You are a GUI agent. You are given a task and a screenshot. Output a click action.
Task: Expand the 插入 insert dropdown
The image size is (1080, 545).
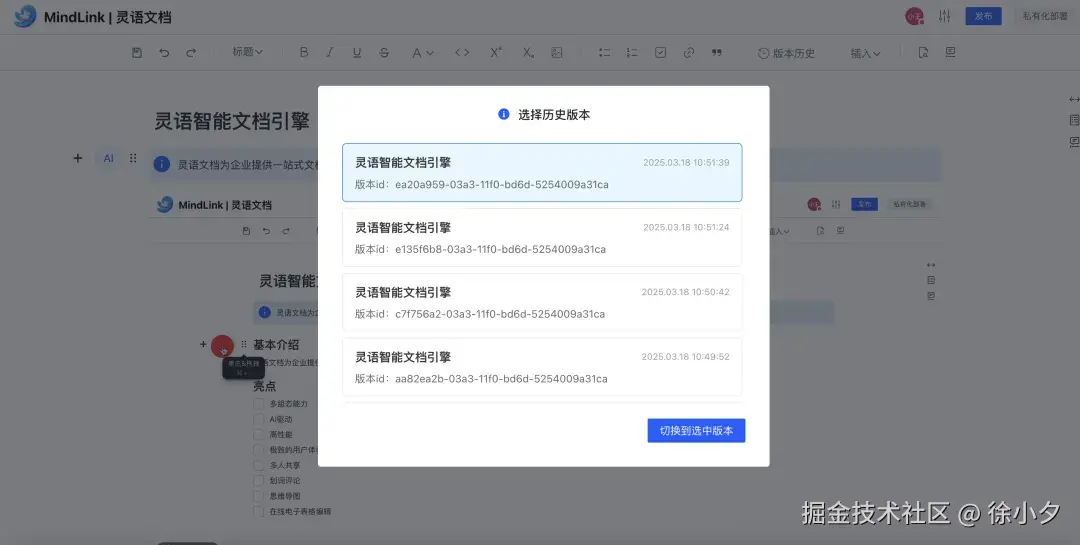coord(865,53)
